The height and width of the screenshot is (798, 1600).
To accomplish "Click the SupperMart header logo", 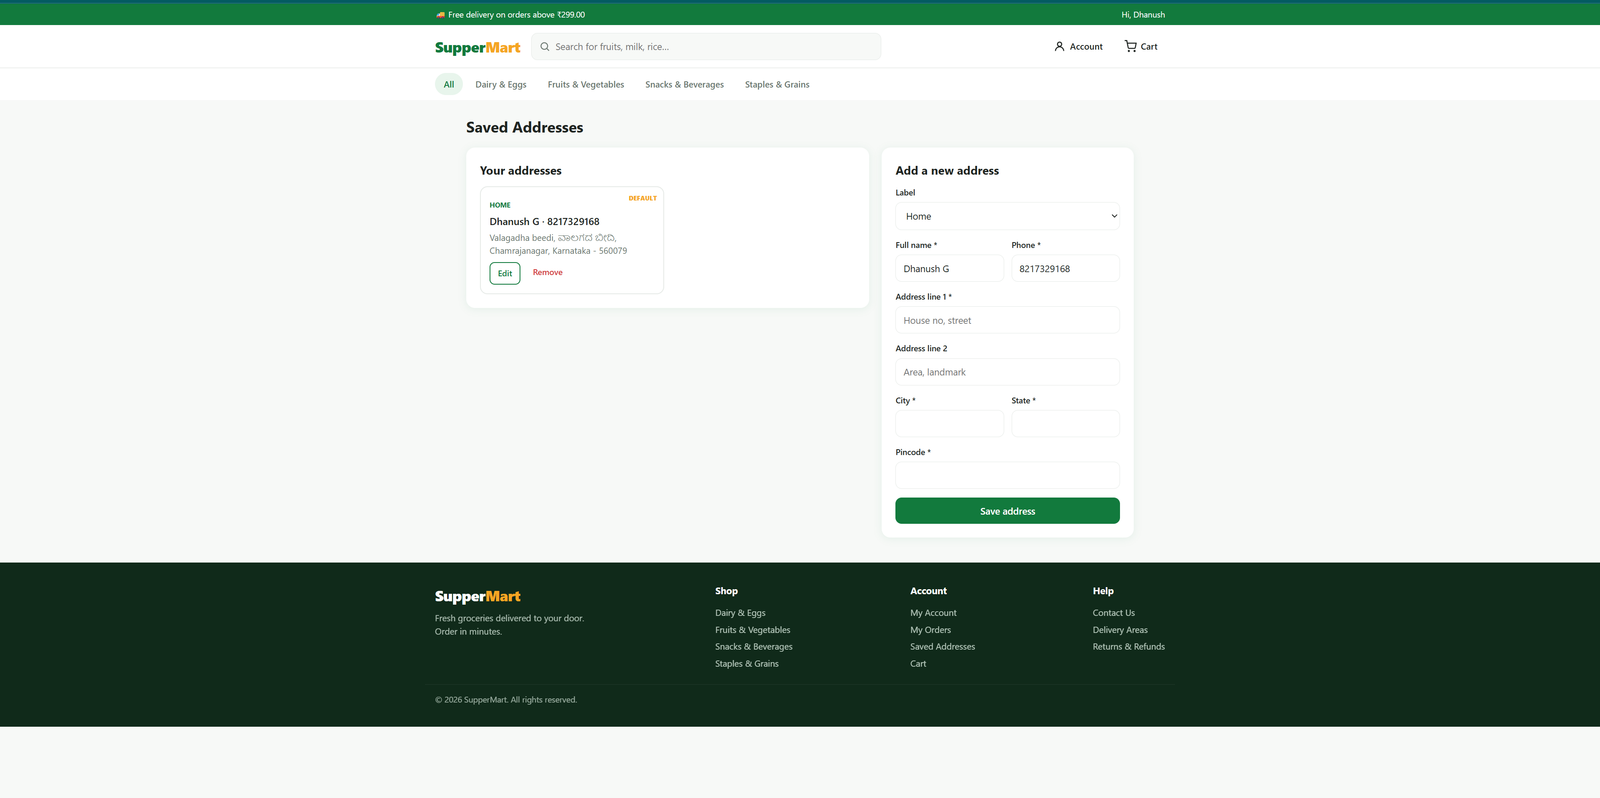I will click(478, 47).
